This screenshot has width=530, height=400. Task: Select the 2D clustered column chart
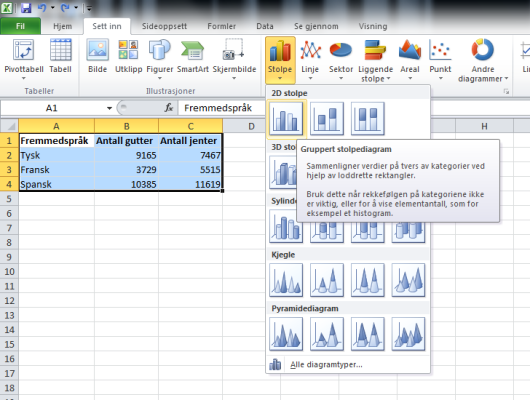[286, 119]
